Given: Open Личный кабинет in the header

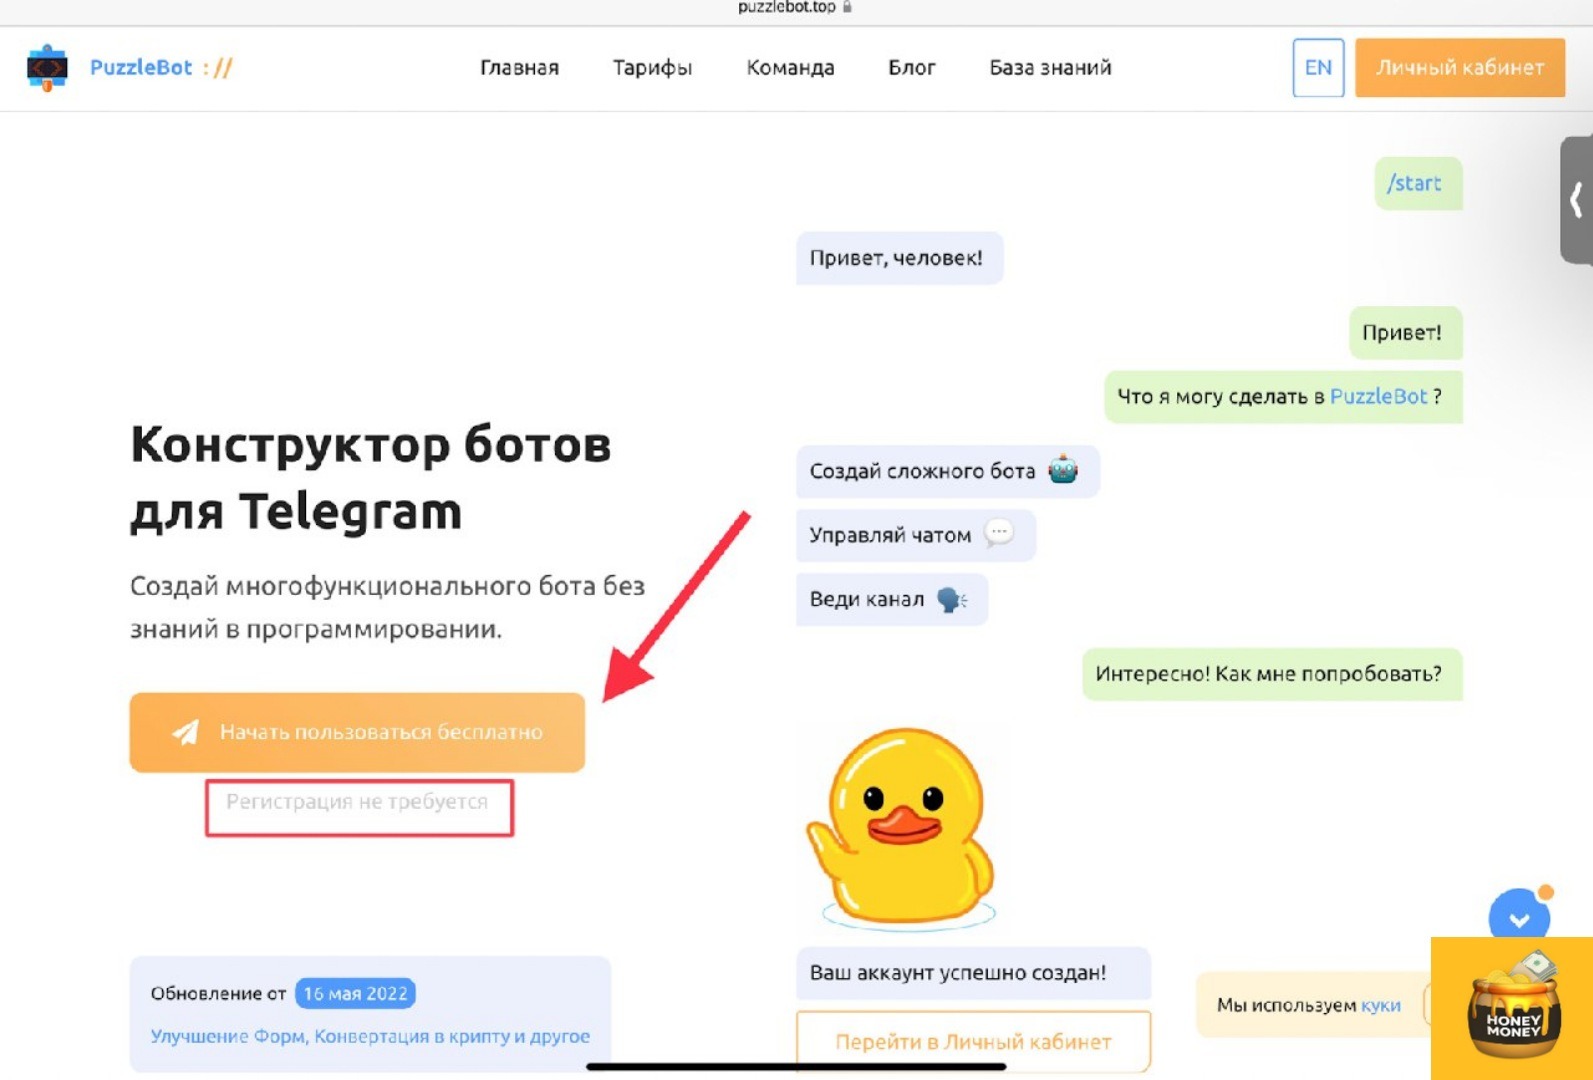Looking at the screenshot, I should click(1460, 68).
